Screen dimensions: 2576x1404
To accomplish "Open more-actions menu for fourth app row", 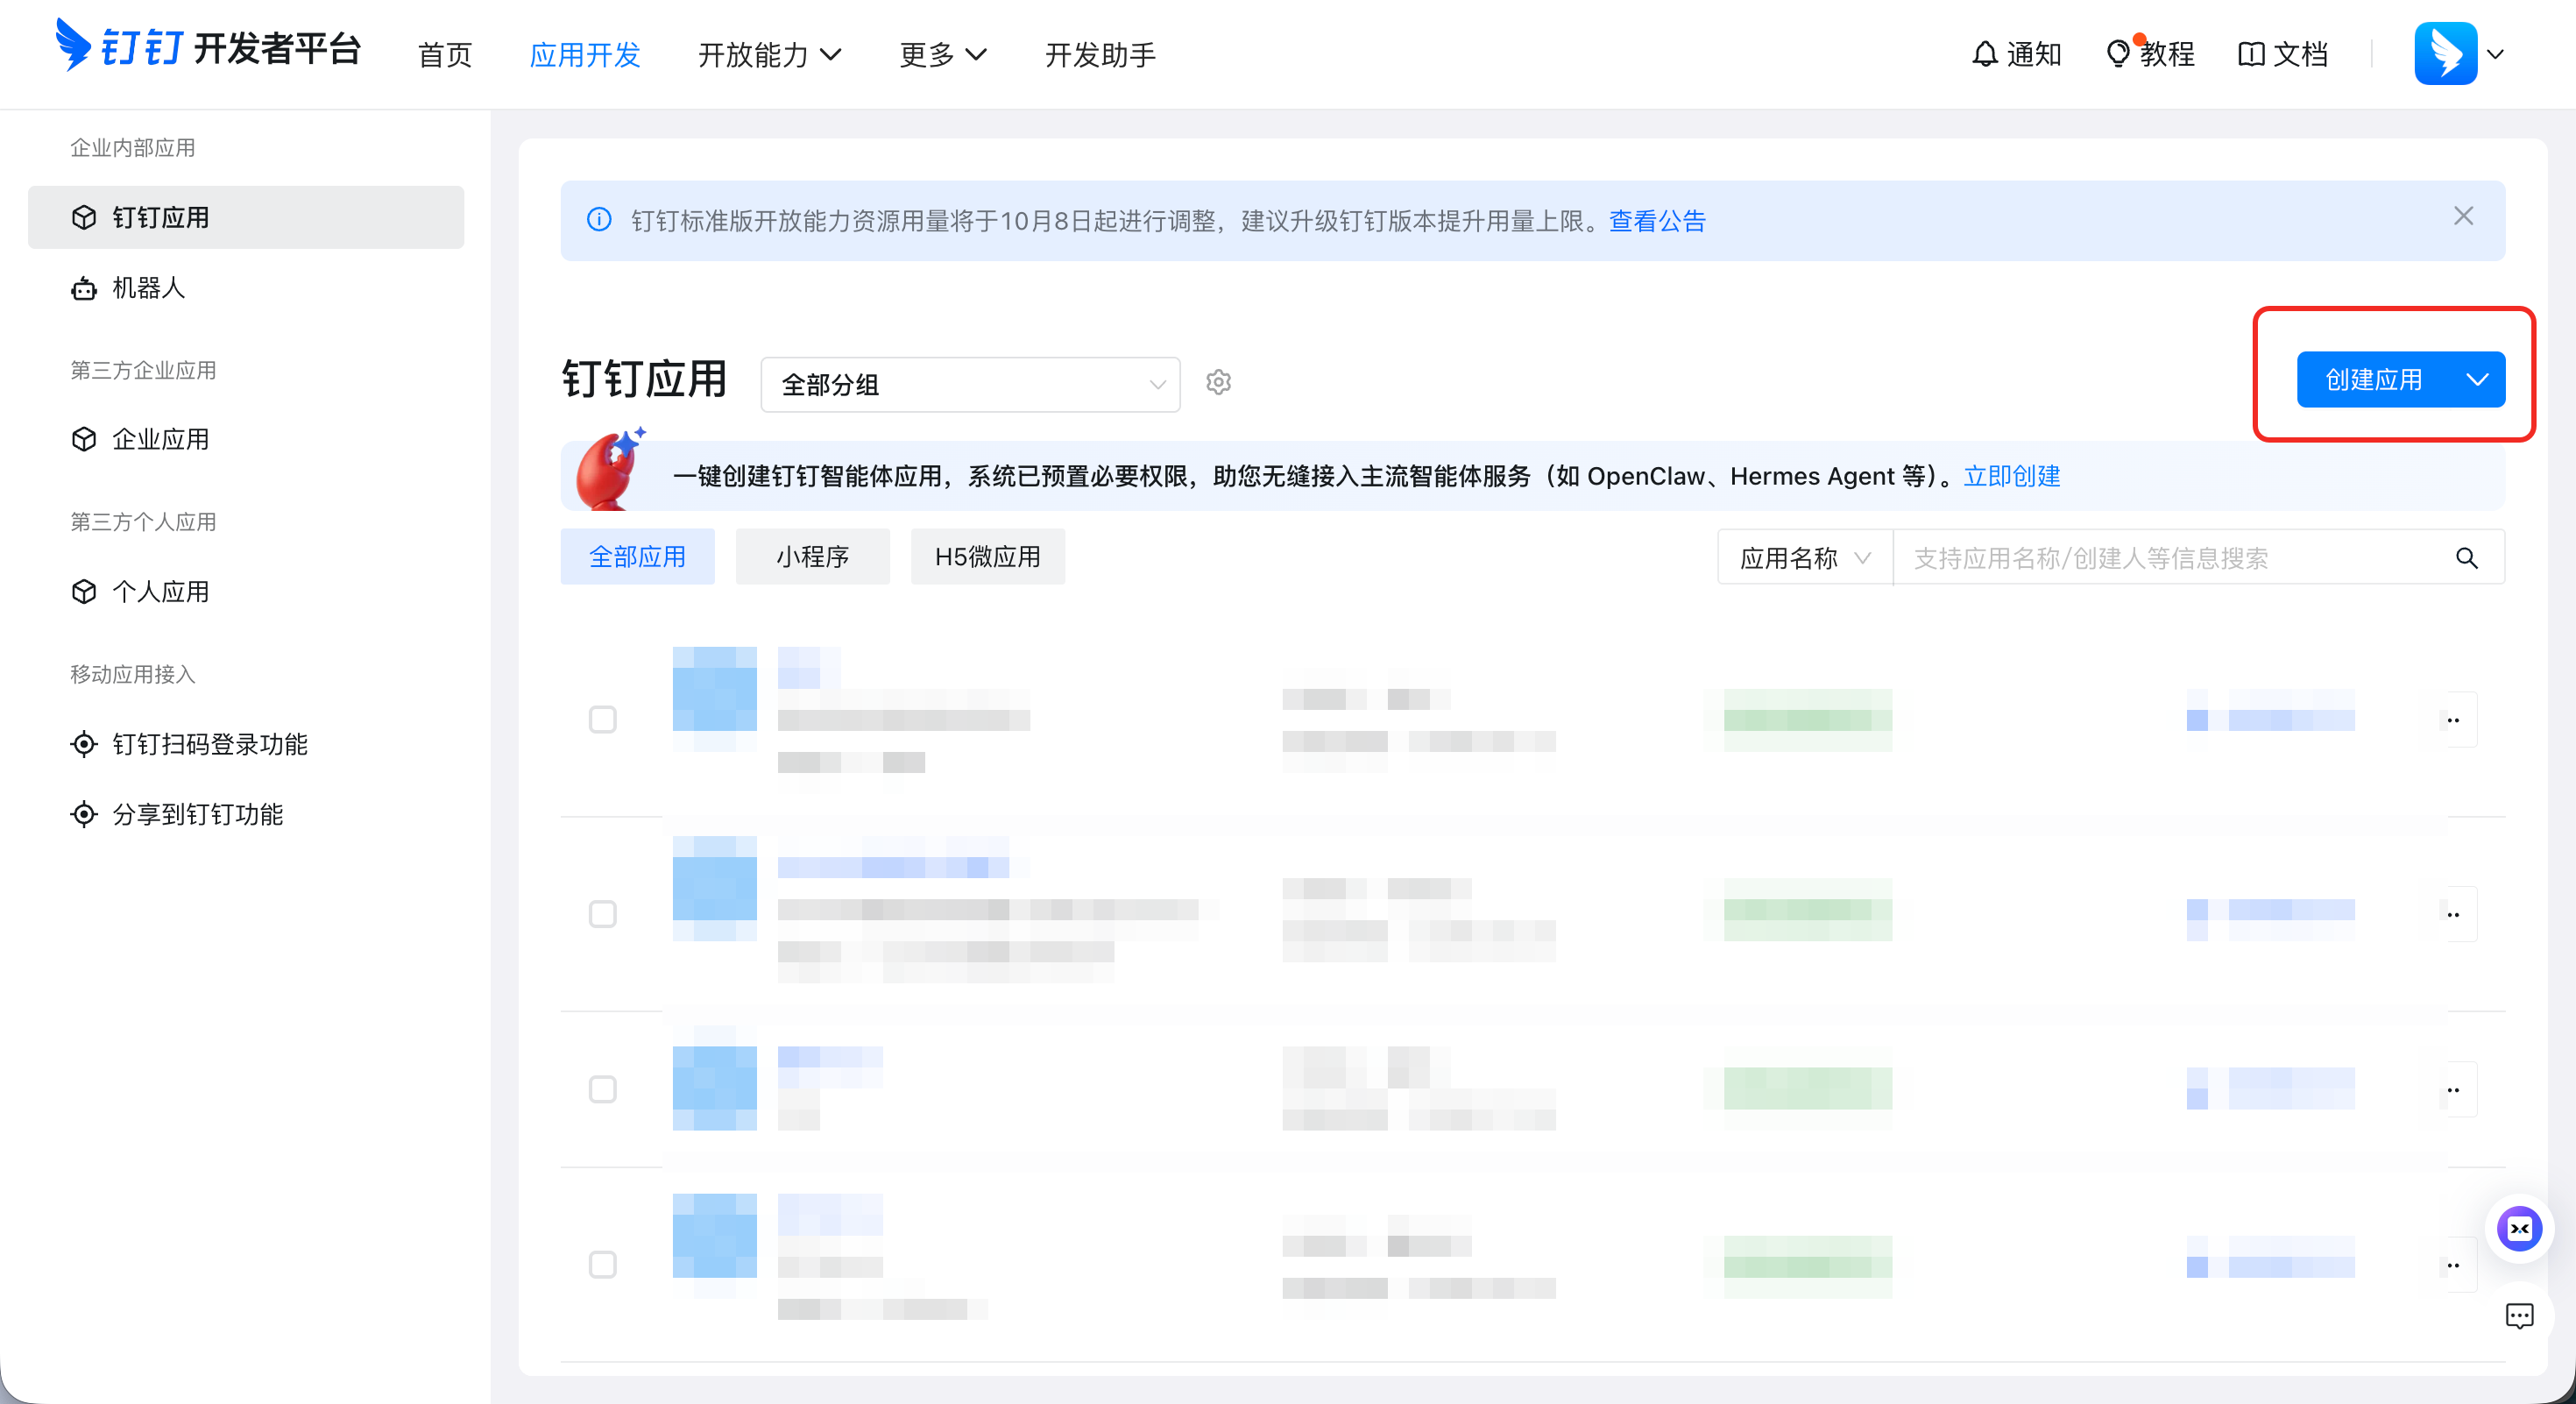I will (2453, 1265).
